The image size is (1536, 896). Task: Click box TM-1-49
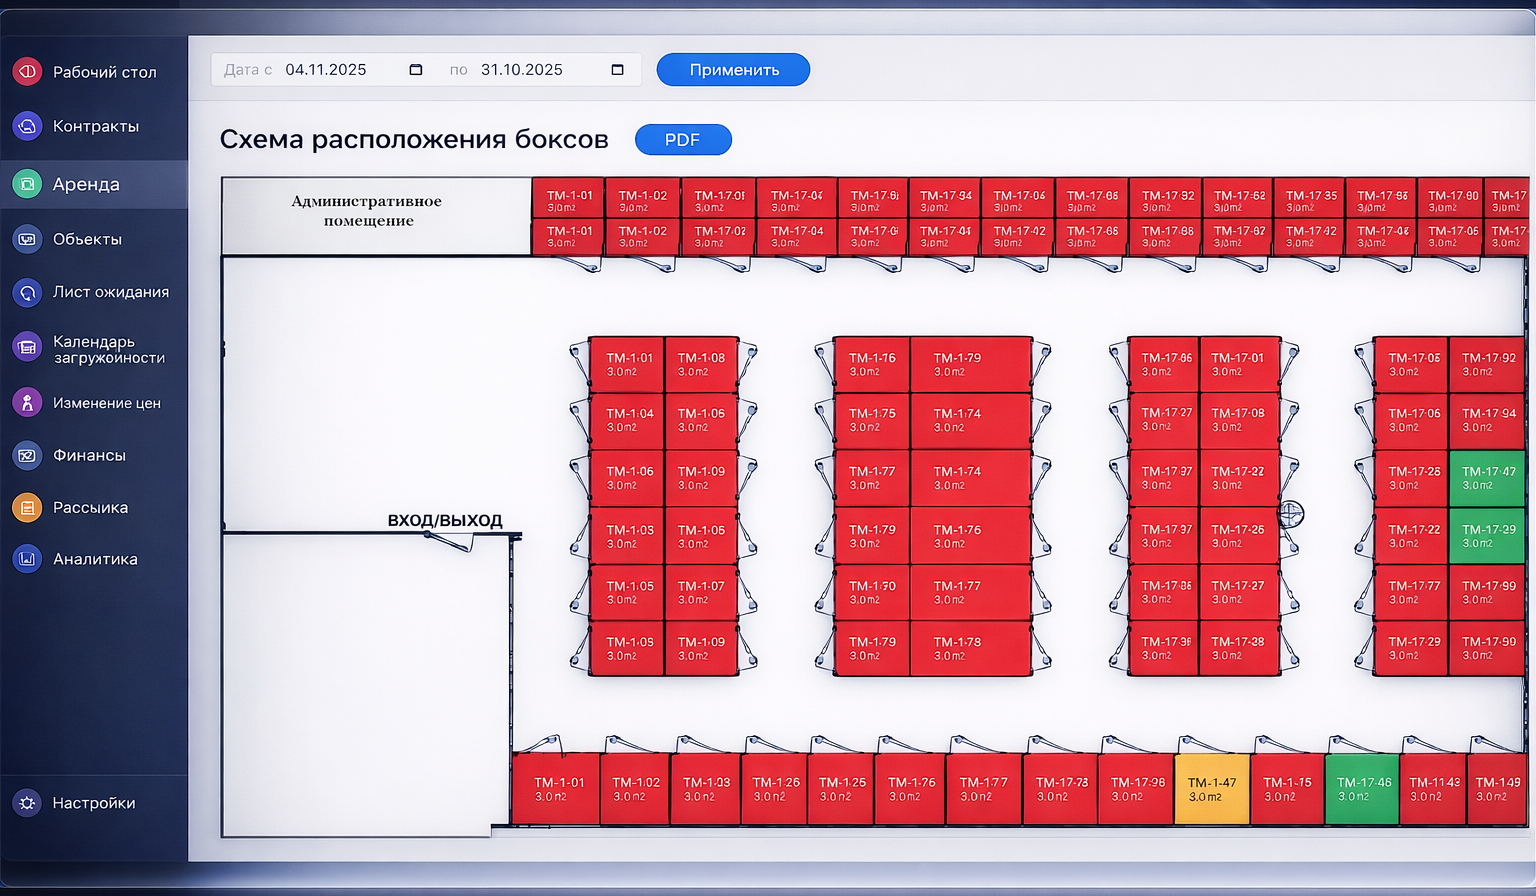click(1497, 789)
